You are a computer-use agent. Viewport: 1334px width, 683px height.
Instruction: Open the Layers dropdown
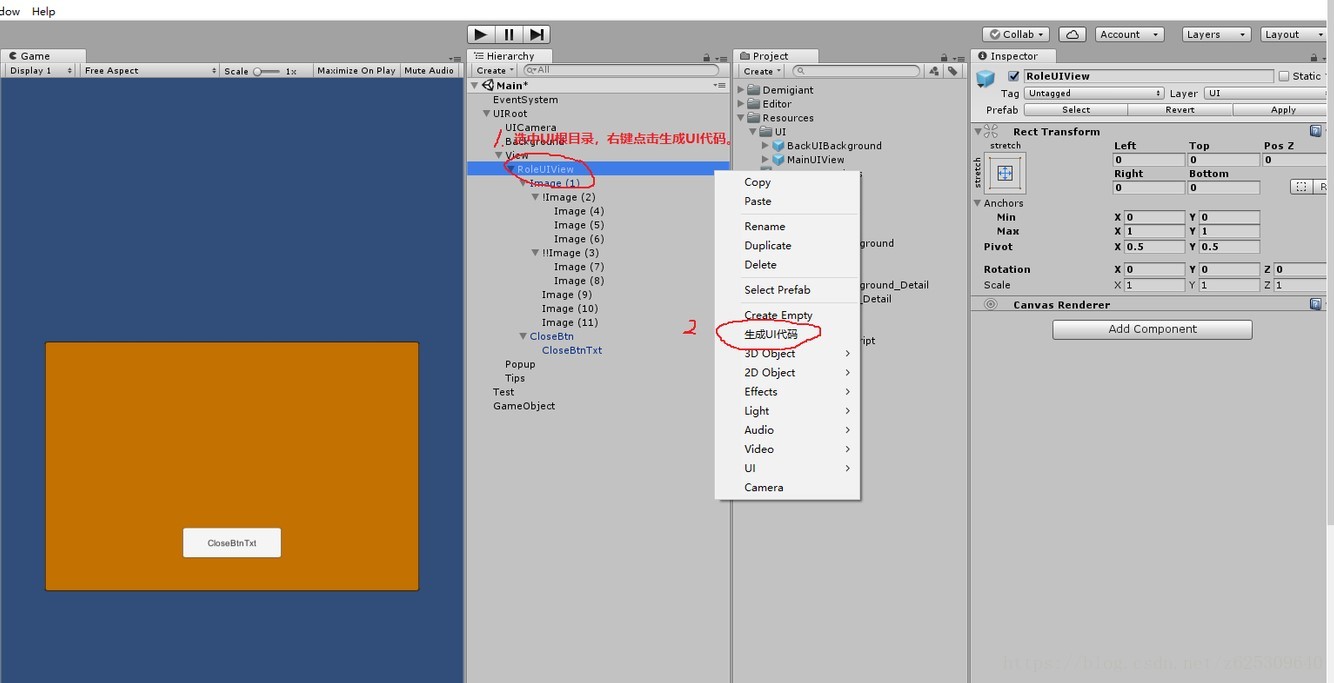[1216, 34]
